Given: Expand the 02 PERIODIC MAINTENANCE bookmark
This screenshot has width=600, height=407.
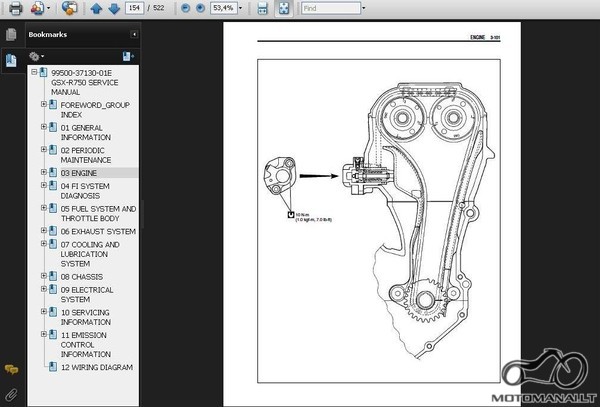Looking at the screenshot, I should click(x=44, y=149).
